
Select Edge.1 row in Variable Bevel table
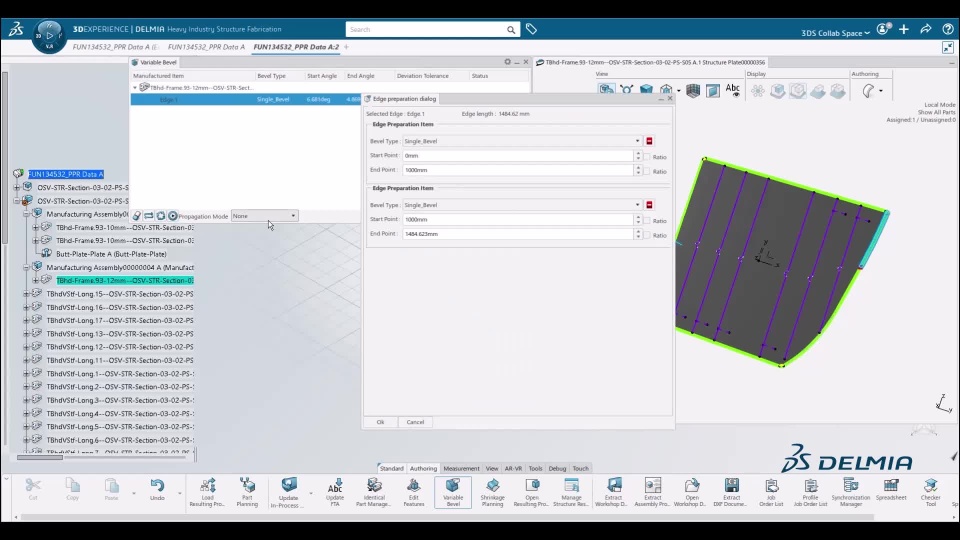pos(246,99)
